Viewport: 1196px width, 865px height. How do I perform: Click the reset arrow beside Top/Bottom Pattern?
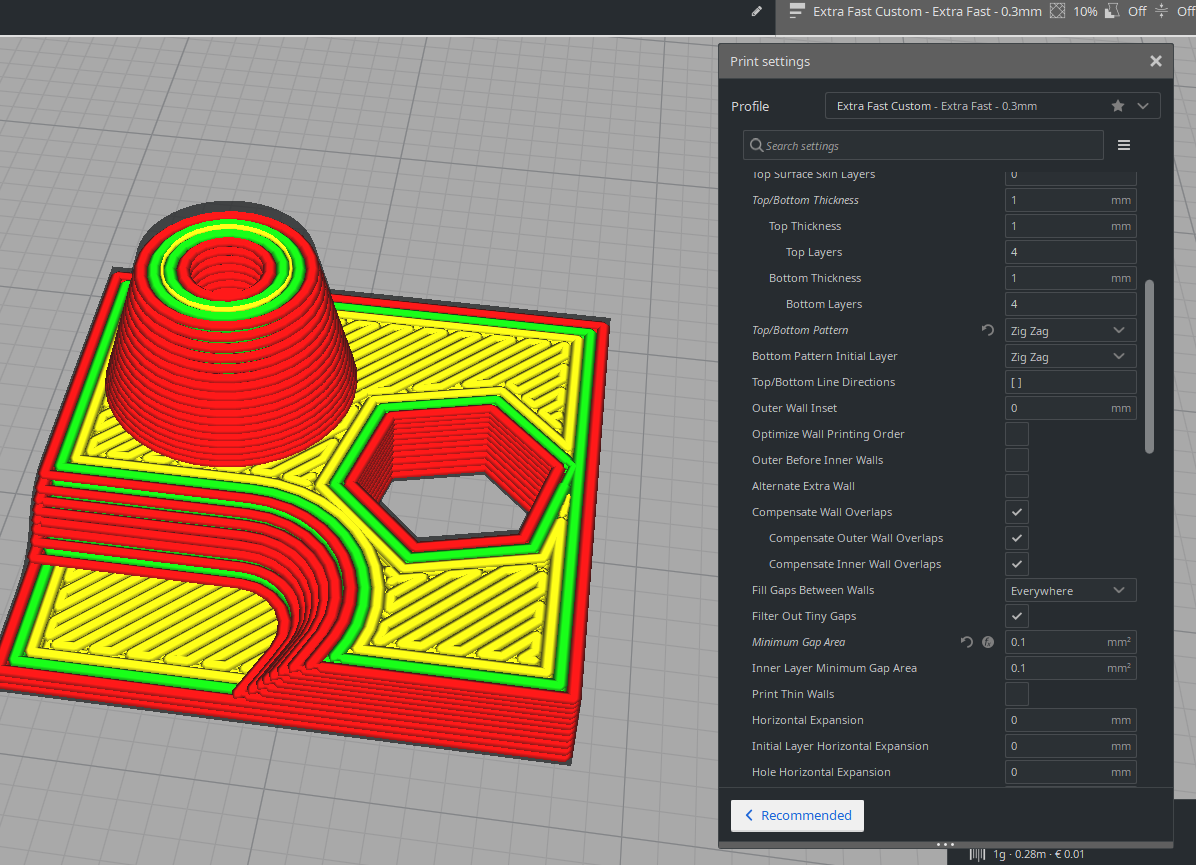[x=987, y=330]
